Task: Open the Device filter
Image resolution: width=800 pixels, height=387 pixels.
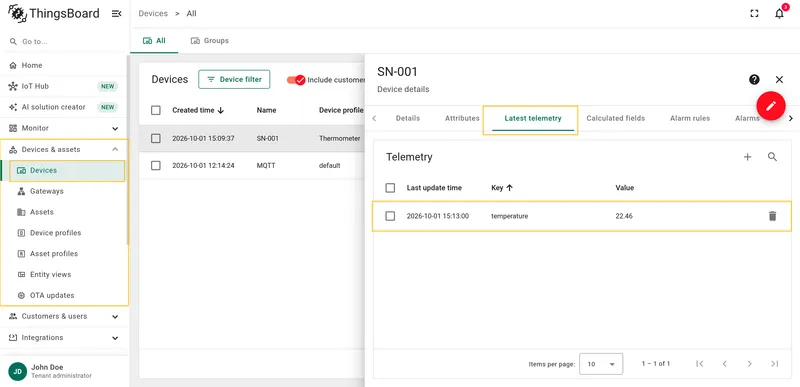Action: (x=234, y=80)
